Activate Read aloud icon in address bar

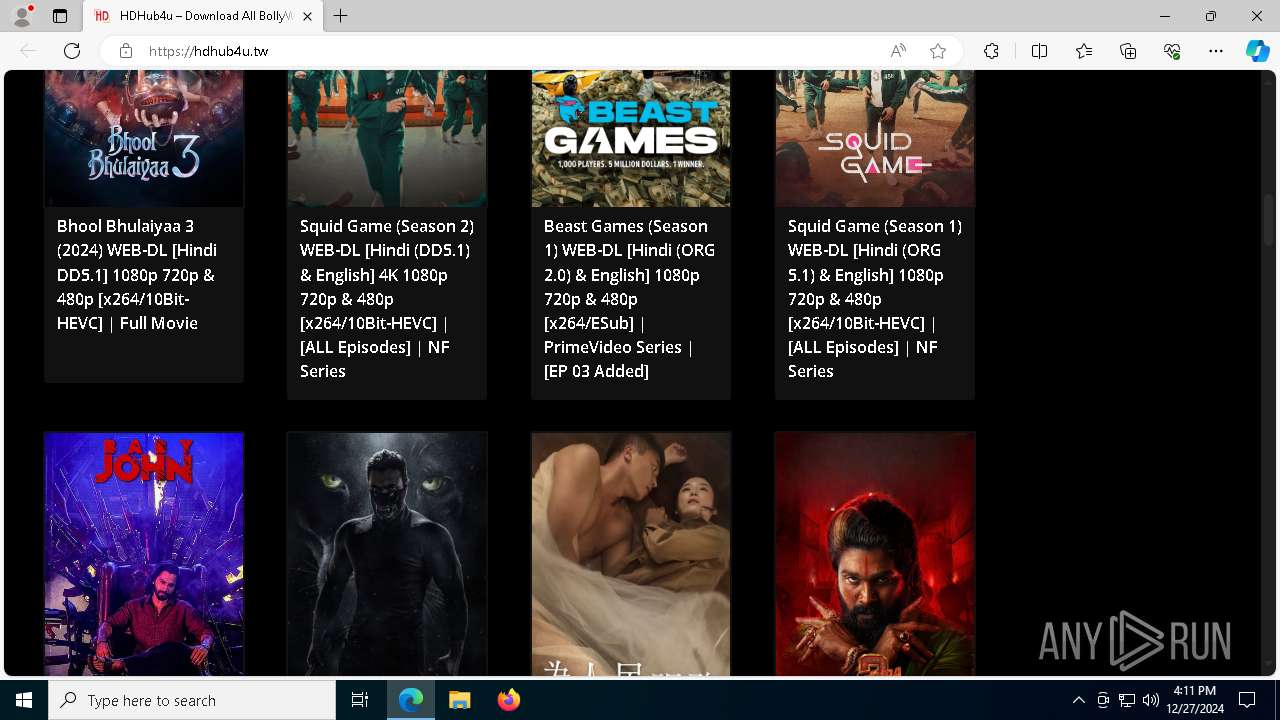click(x=898, y=51)
